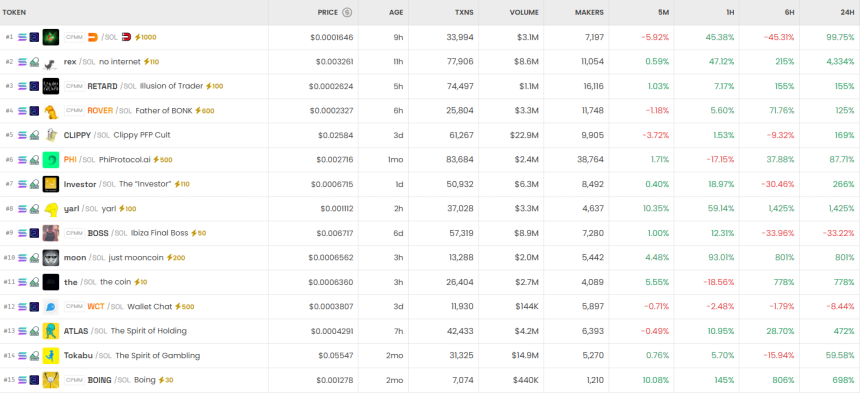The width and height of the screenshot is (860, 393).
Task: Click the green PHI token icon
Action: click(50, 160)
